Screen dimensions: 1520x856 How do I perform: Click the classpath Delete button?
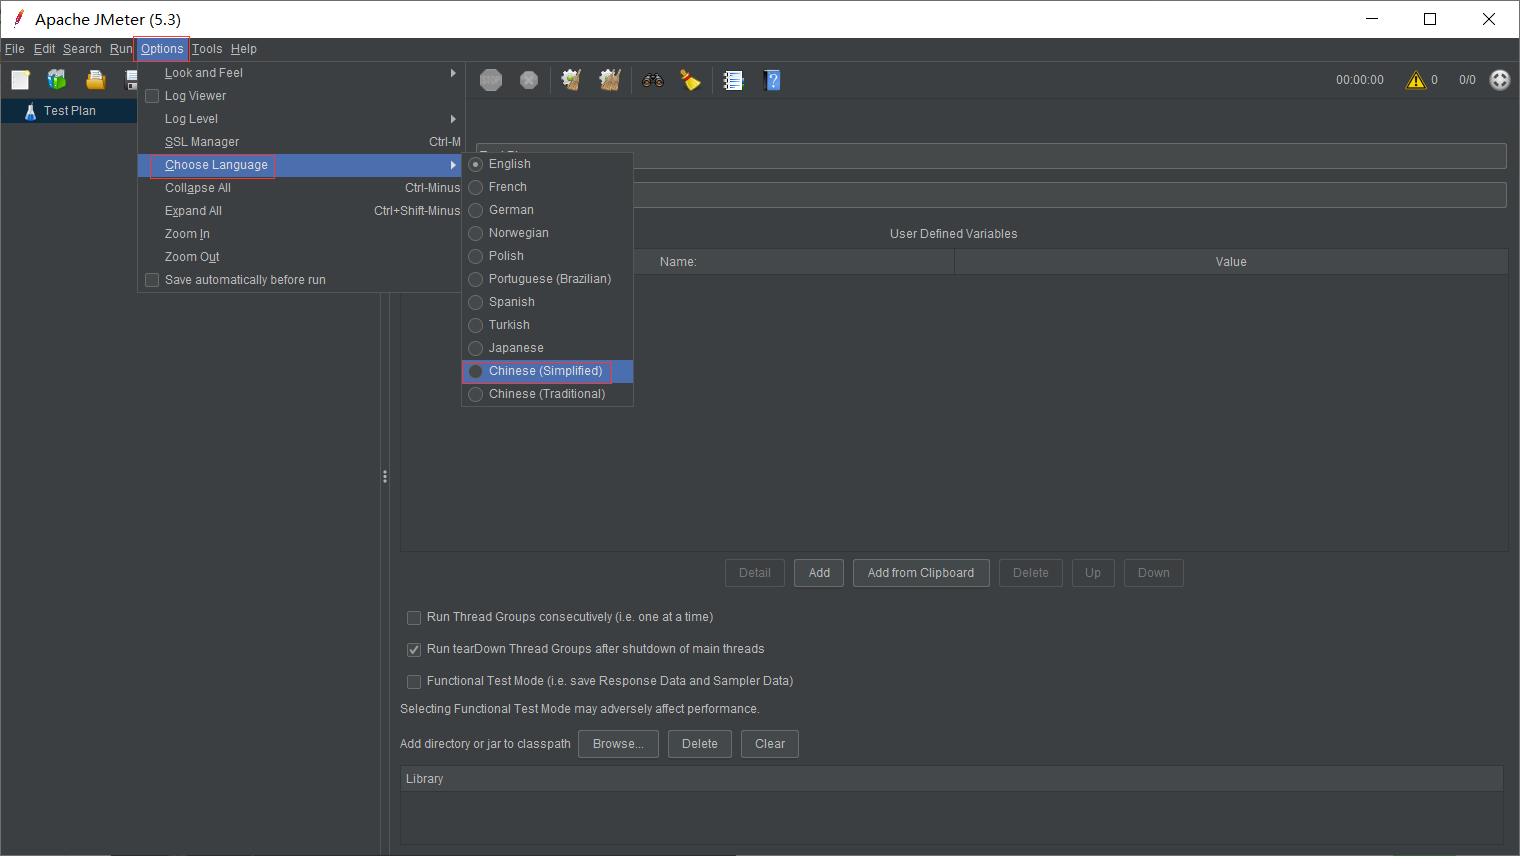point(700,744)
